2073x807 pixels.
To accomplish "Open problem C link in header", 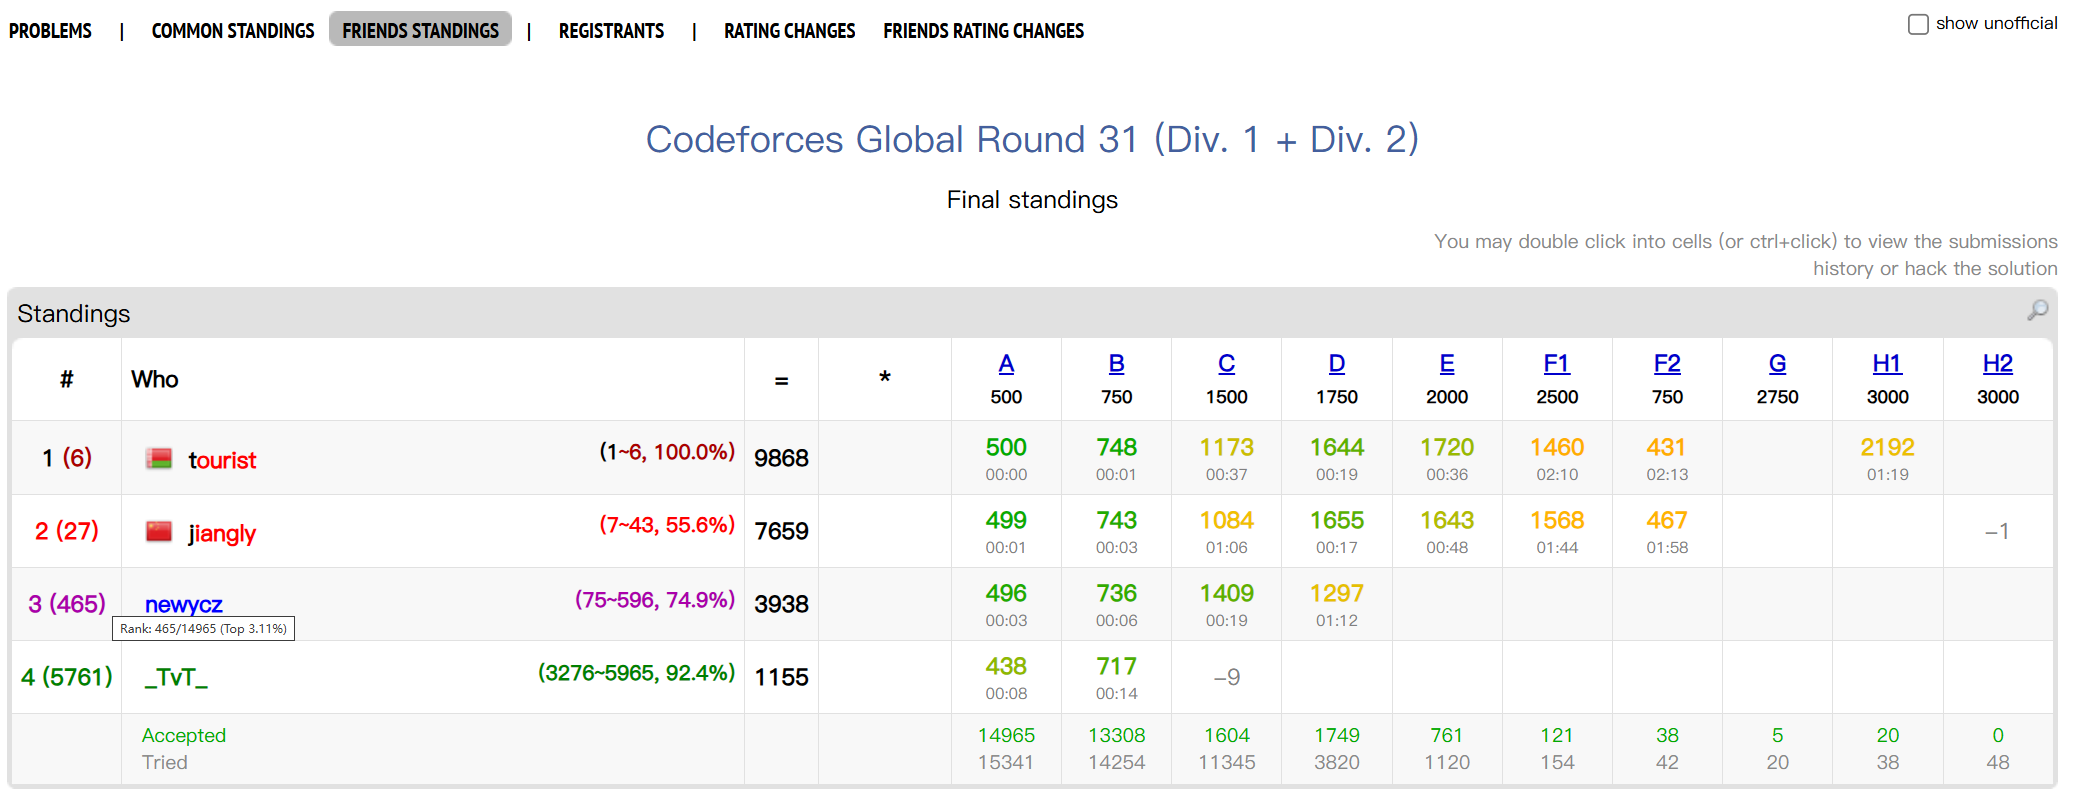I will [x=1226, y=363].
